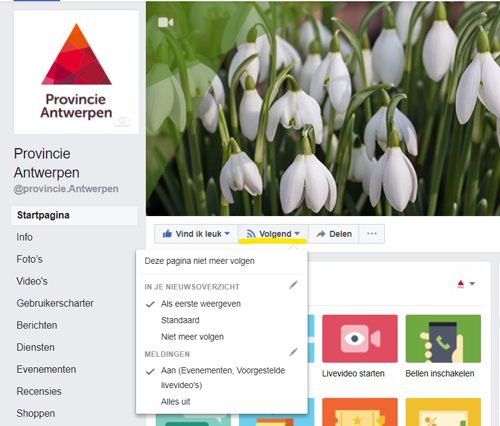Click Deze pagina niet meer volgen
This screenshot has width=500, height=426.
199,261
